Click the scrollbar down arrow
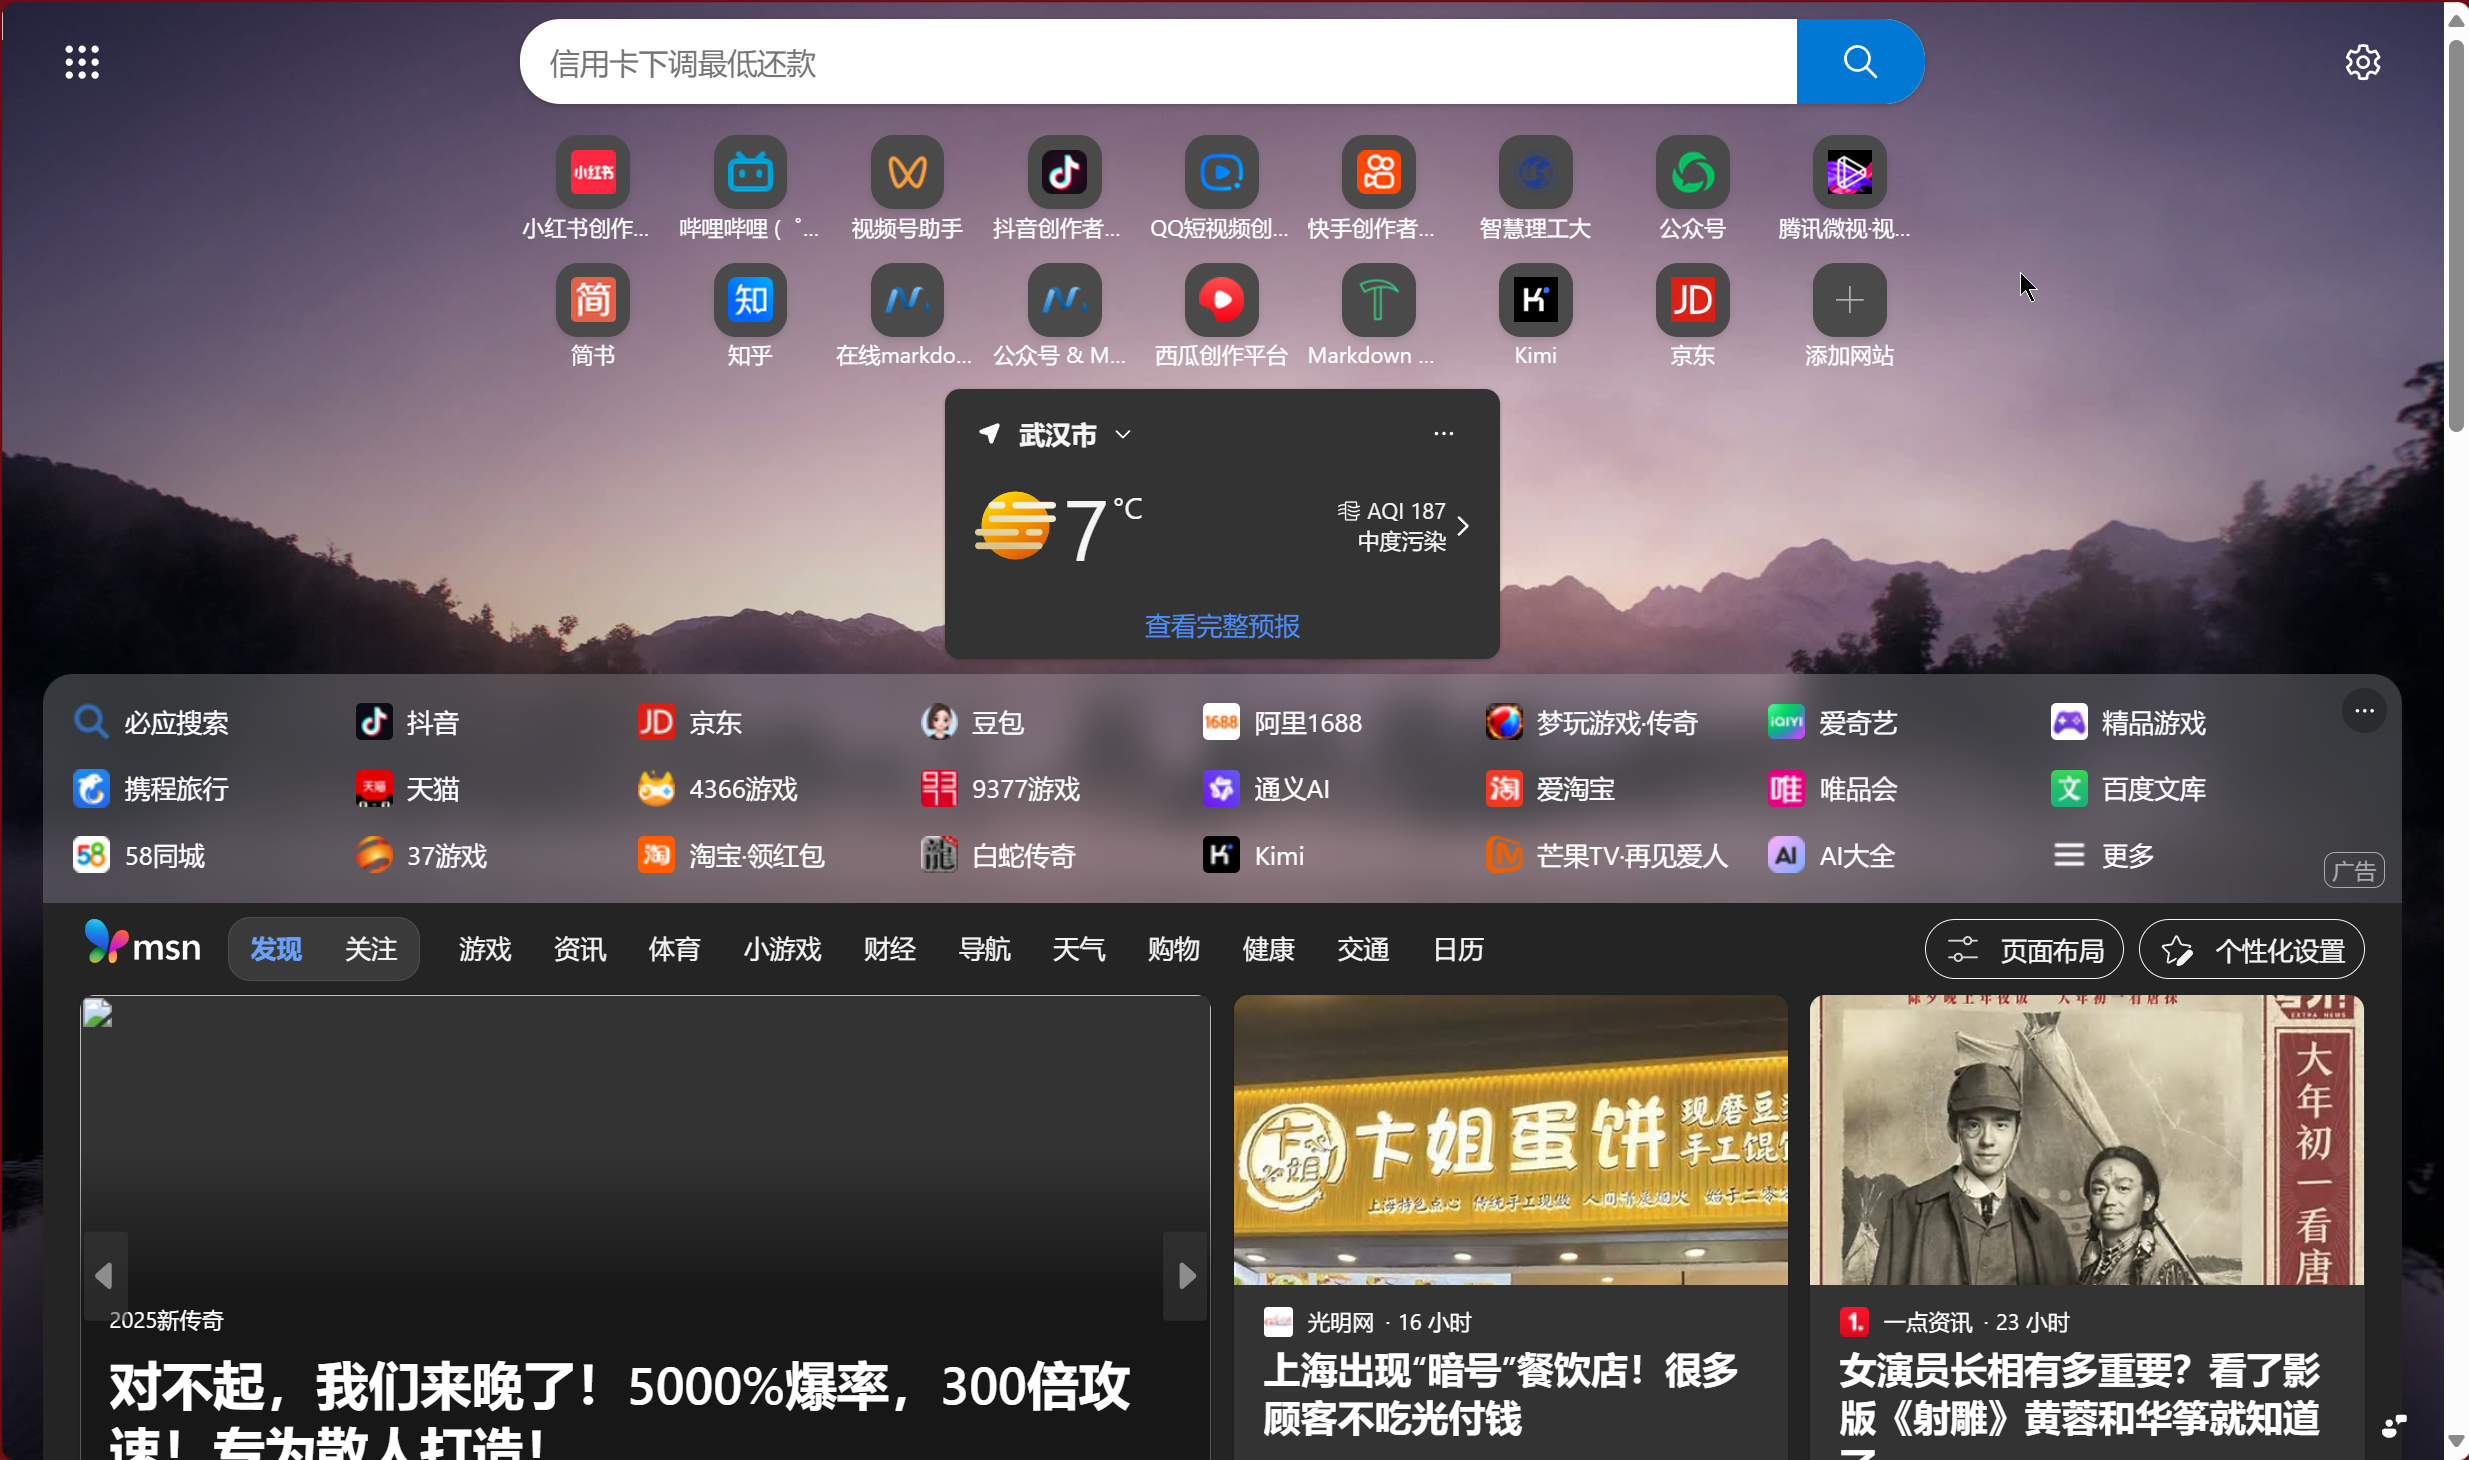The image size is (2469, 1460). point(2456,1441)
